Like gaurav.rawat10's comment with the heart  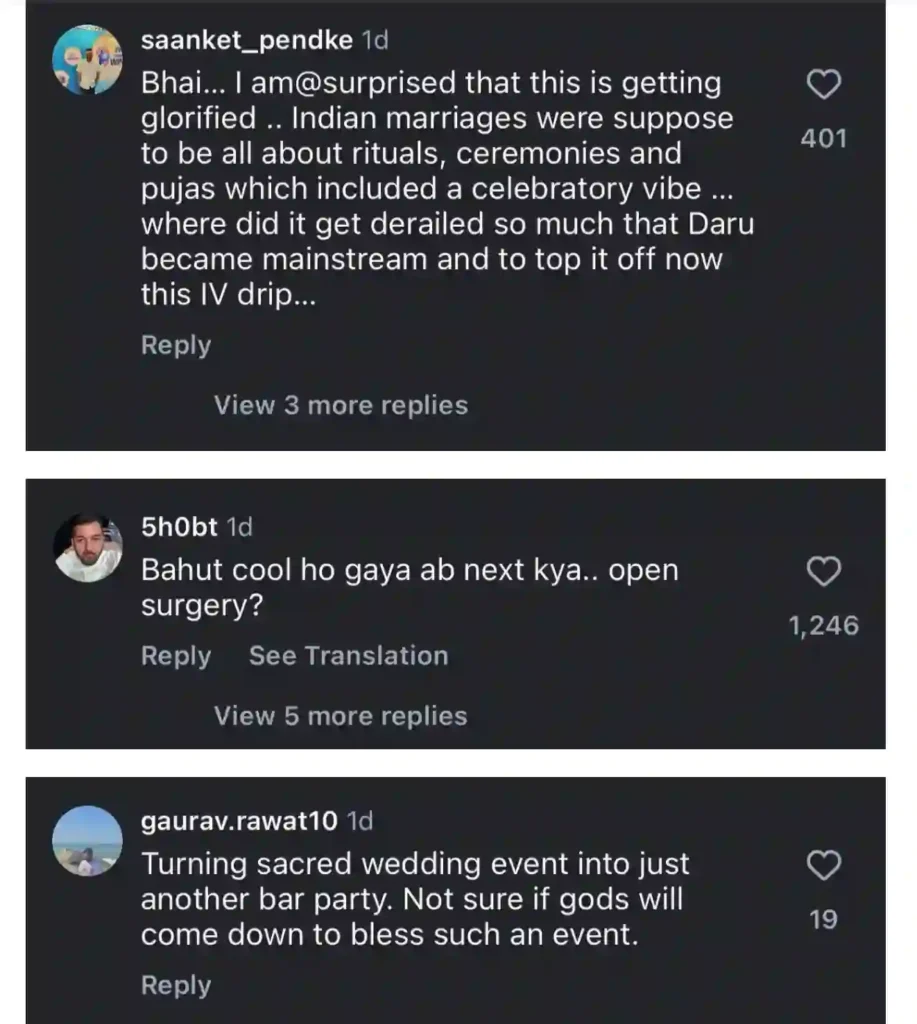(x=823, y=866)
